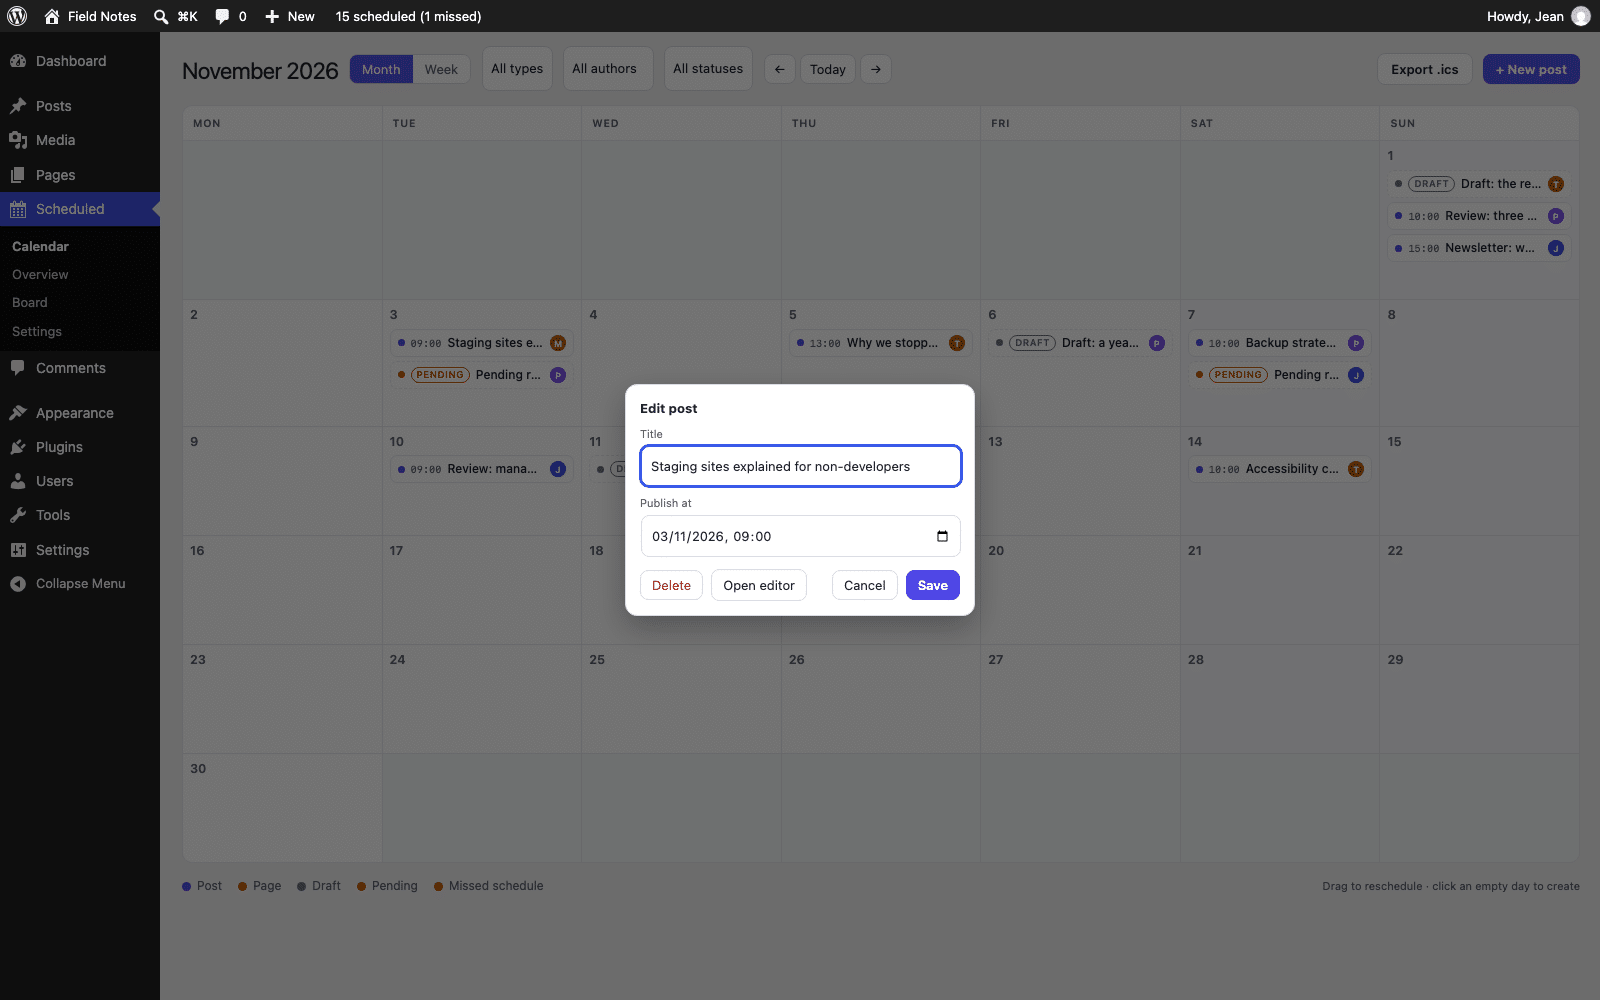Open the All authors dropdown
This screenshot has height=1000, width=1600.
click(x=608, y=69)
